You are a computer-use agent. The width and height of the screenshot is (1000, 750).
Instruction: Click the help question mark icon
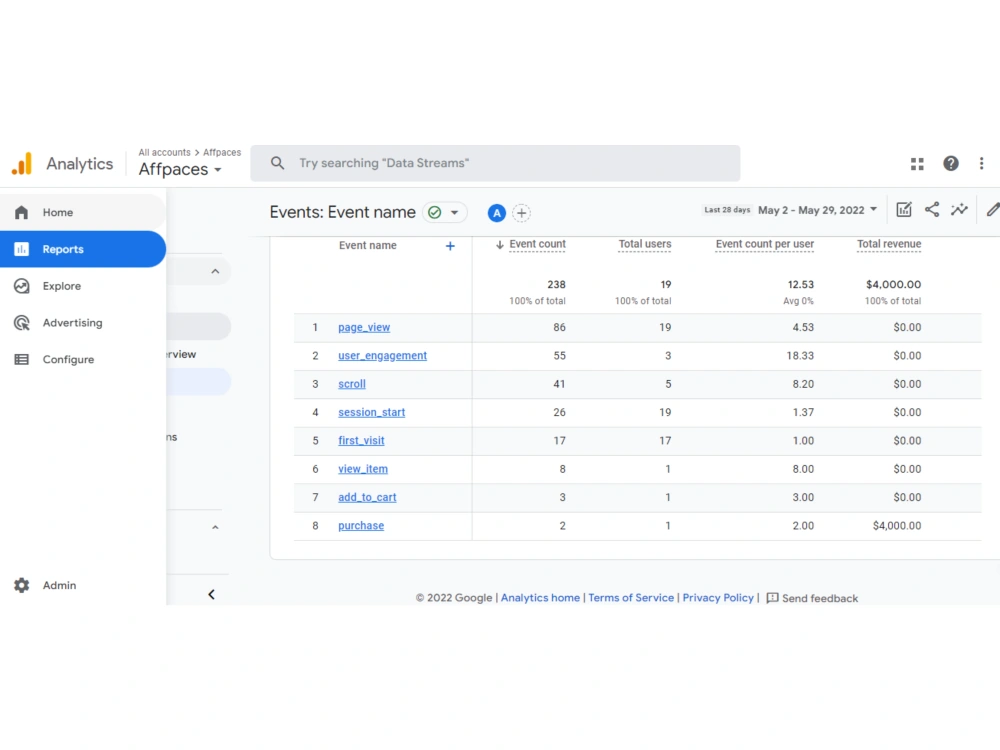[x=950, y=163]
